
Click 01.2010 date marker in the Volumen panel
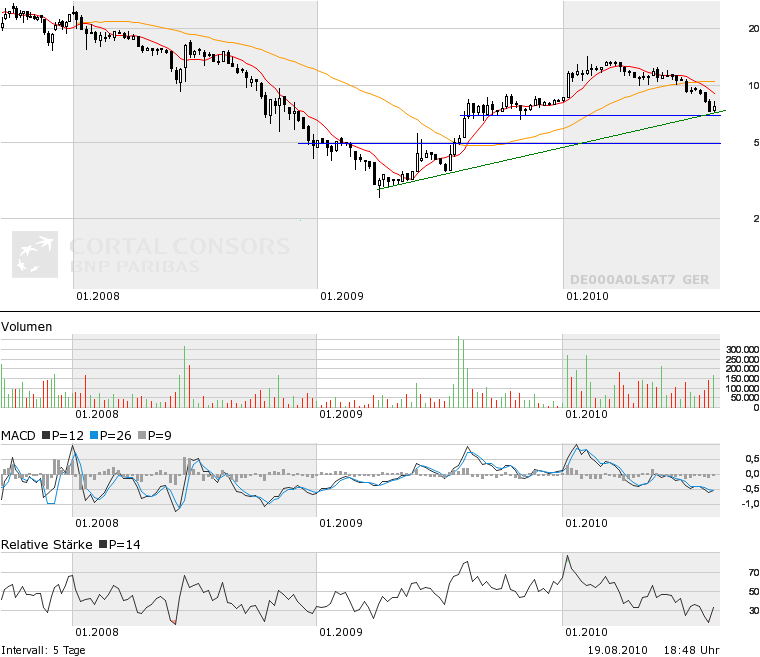coord(586,414)
